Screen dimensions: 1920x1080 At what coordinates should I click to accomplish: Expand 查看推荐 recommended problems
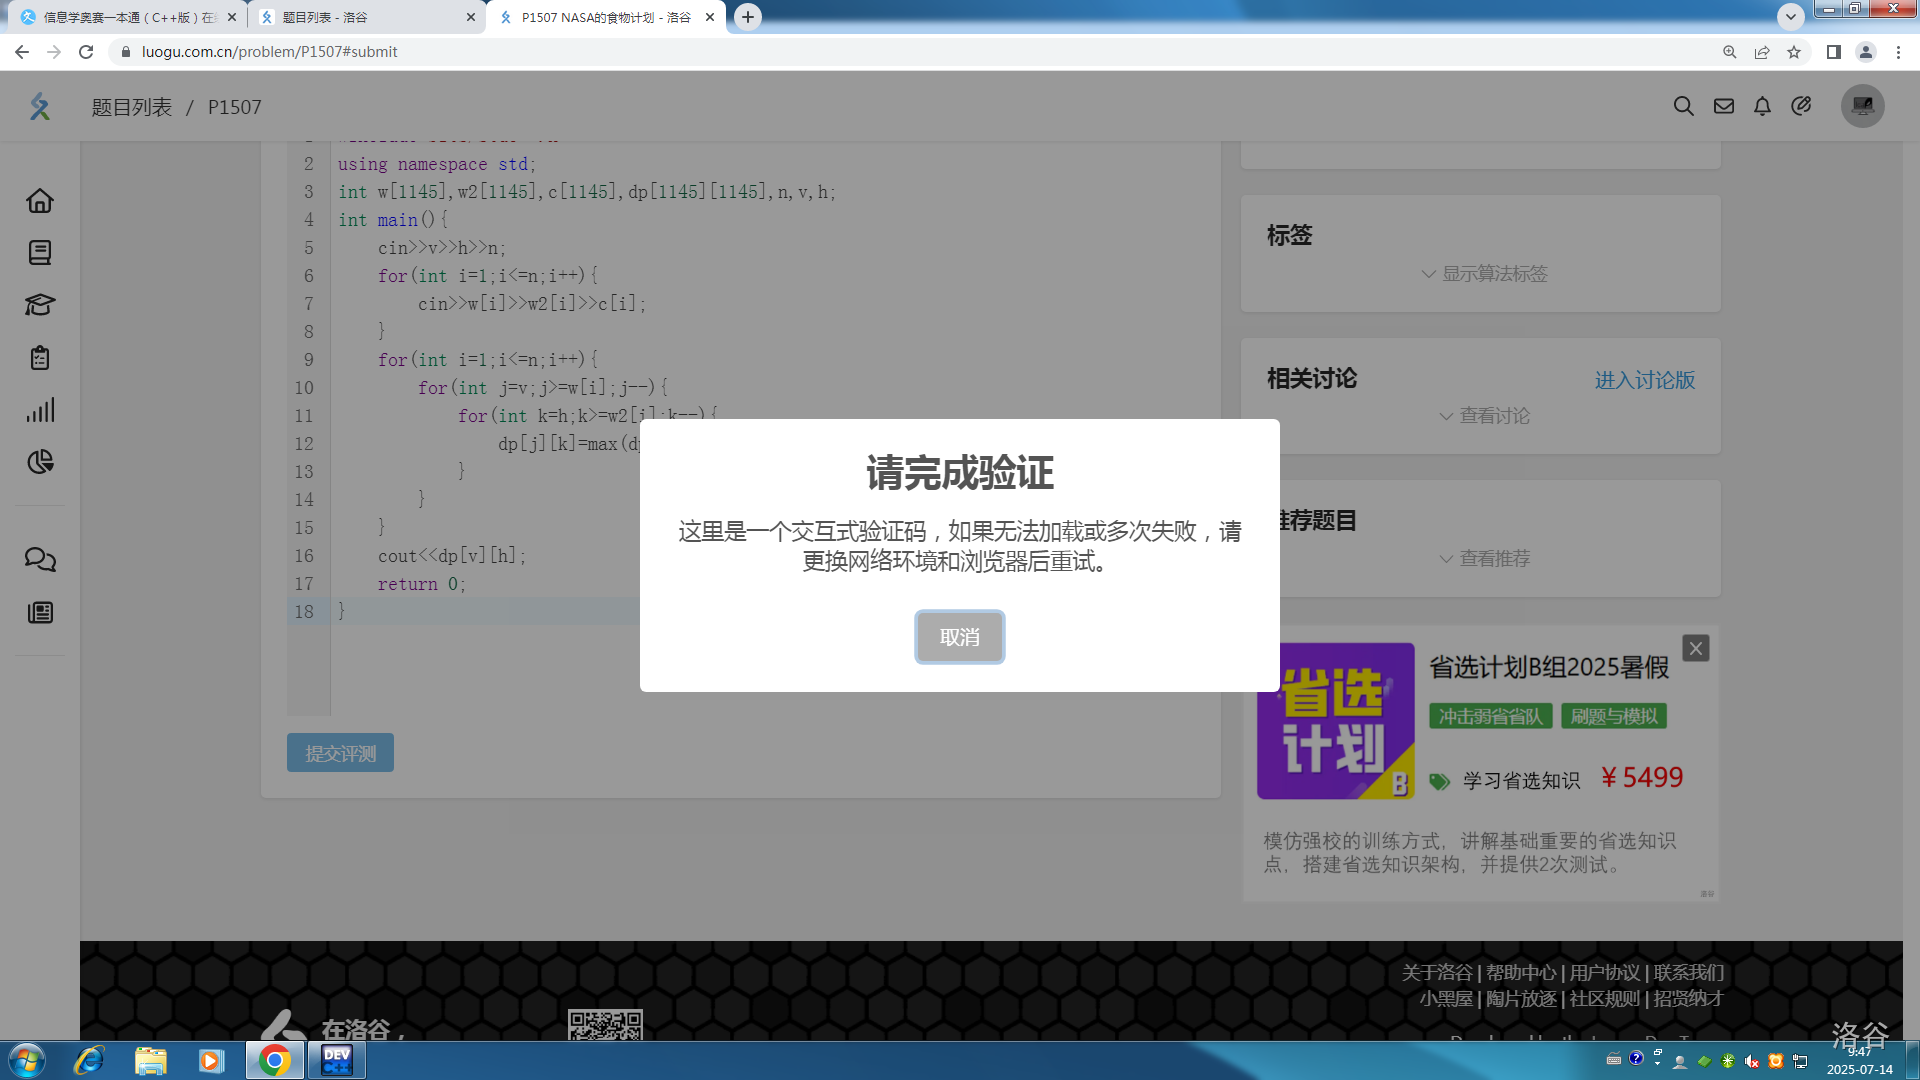[1483, 559]
